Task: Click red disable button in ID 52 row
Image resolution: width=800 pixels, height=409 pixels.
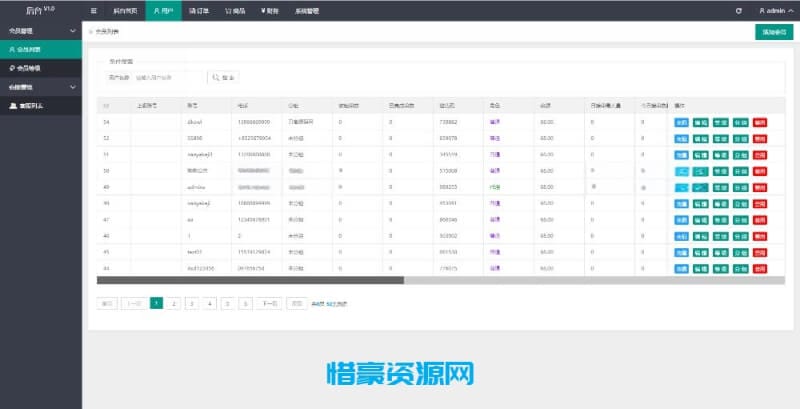Action: coord(760,139)
